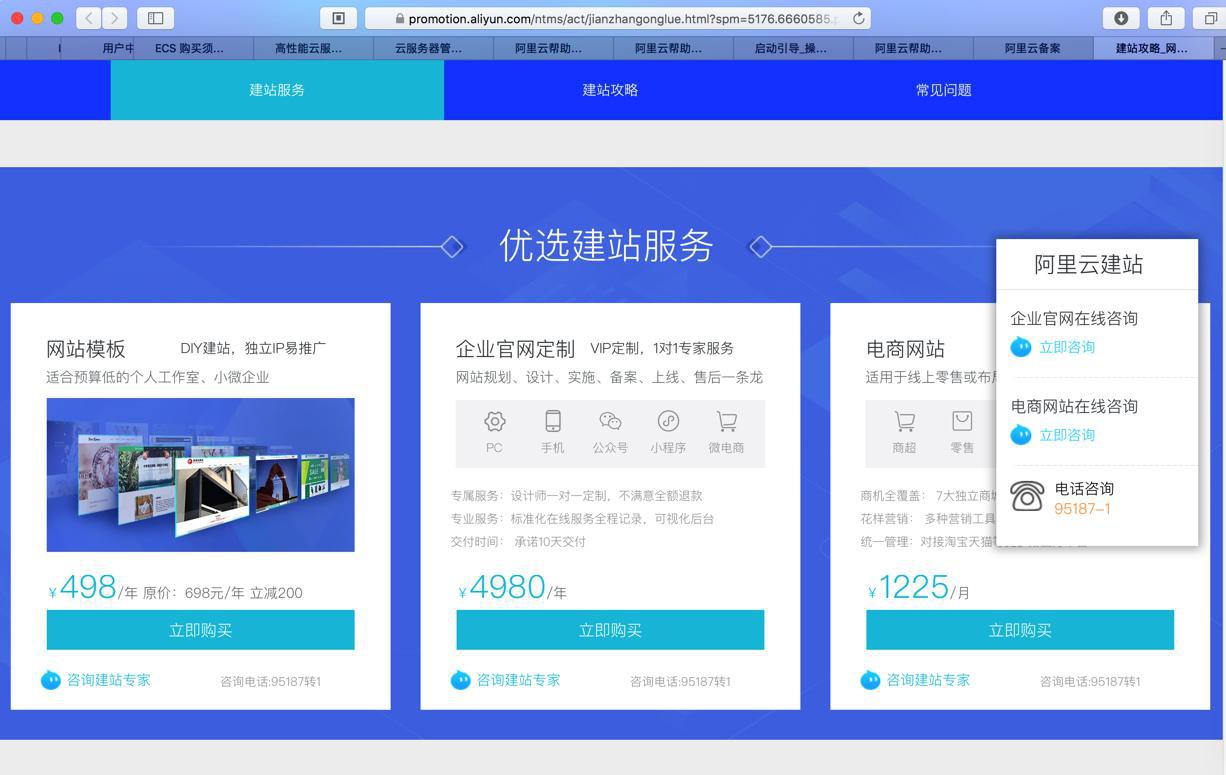1226x775 pixels.
Task: Go back with Safari's back arrow
Action: pyautogui.click(x=88, y=18)
